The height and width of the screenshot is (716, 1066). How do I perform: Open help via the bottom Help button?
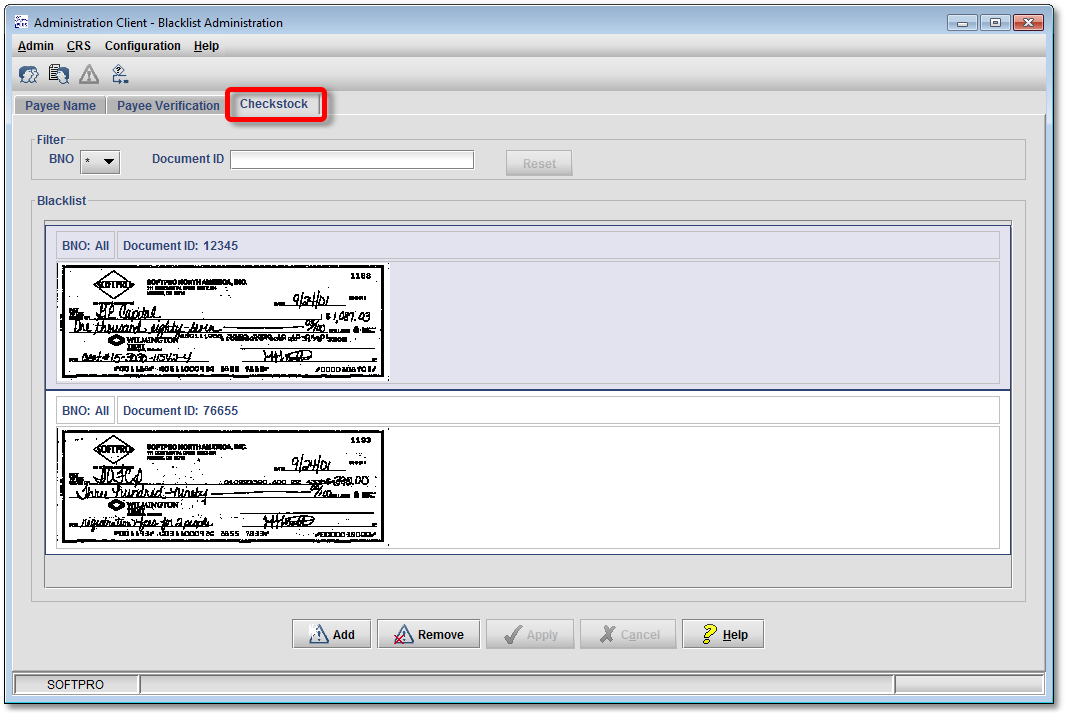click(723, 634)
